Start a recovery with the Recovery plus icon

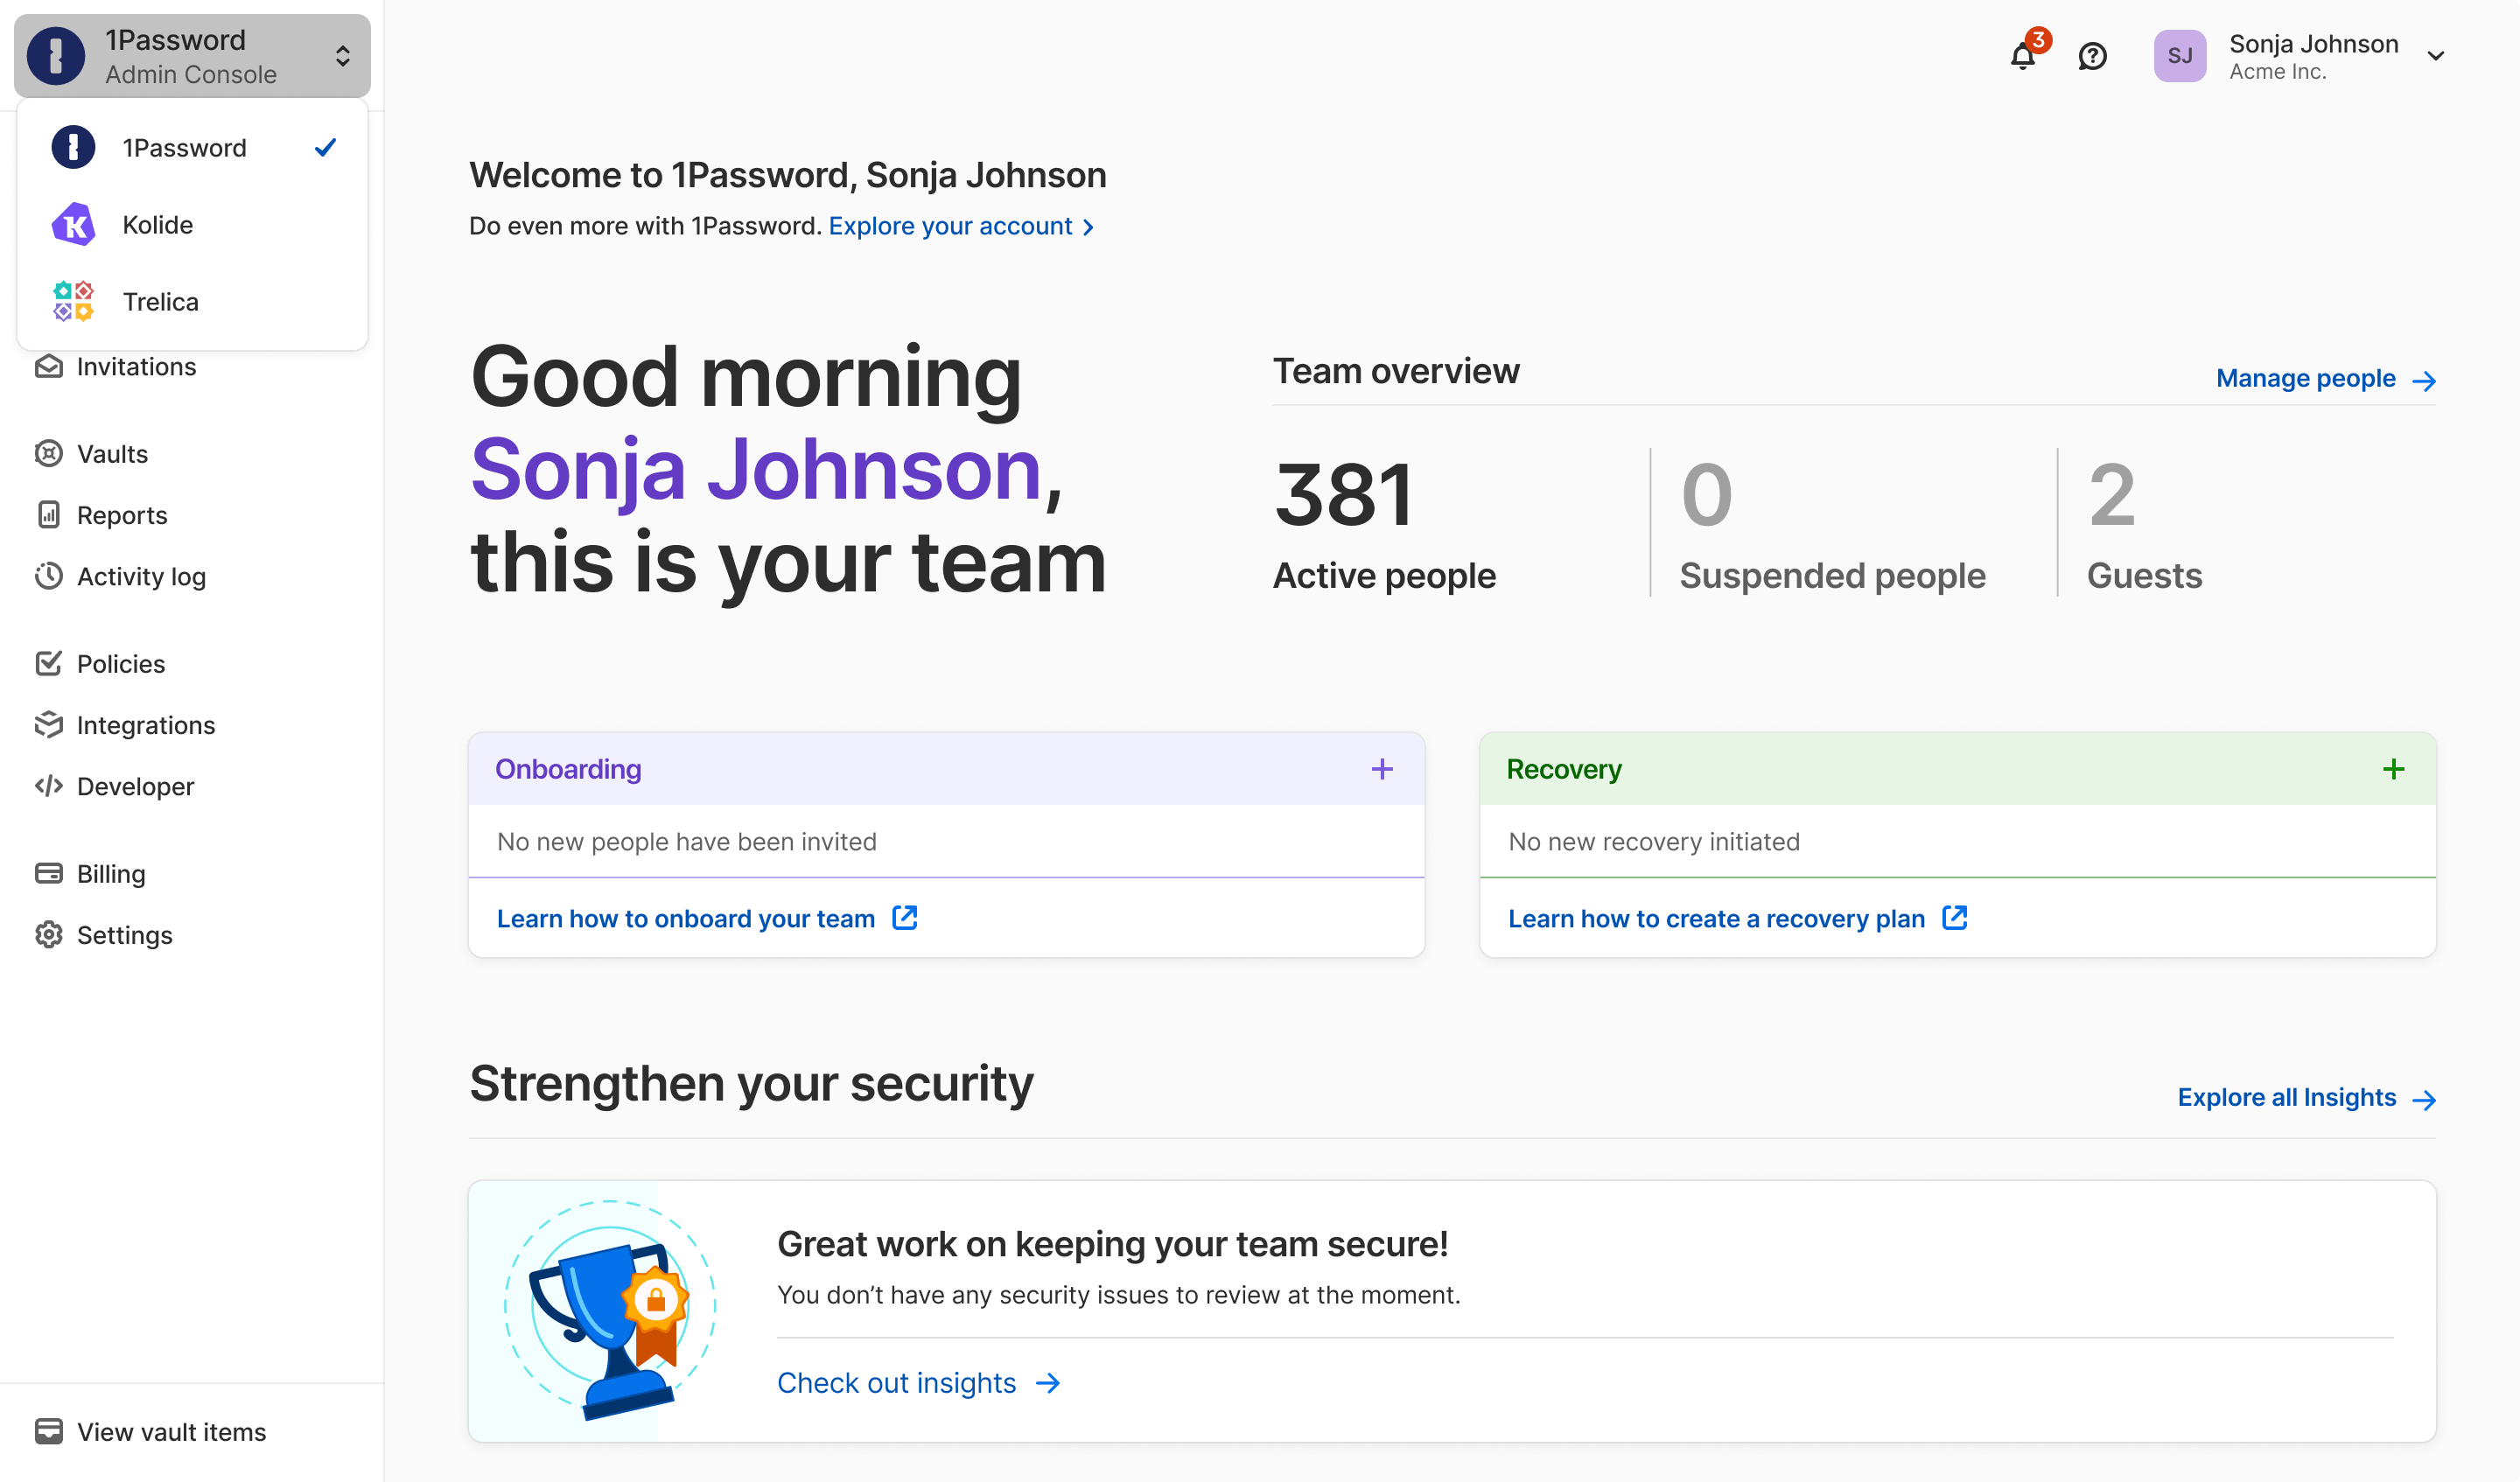click(2394, 768)
